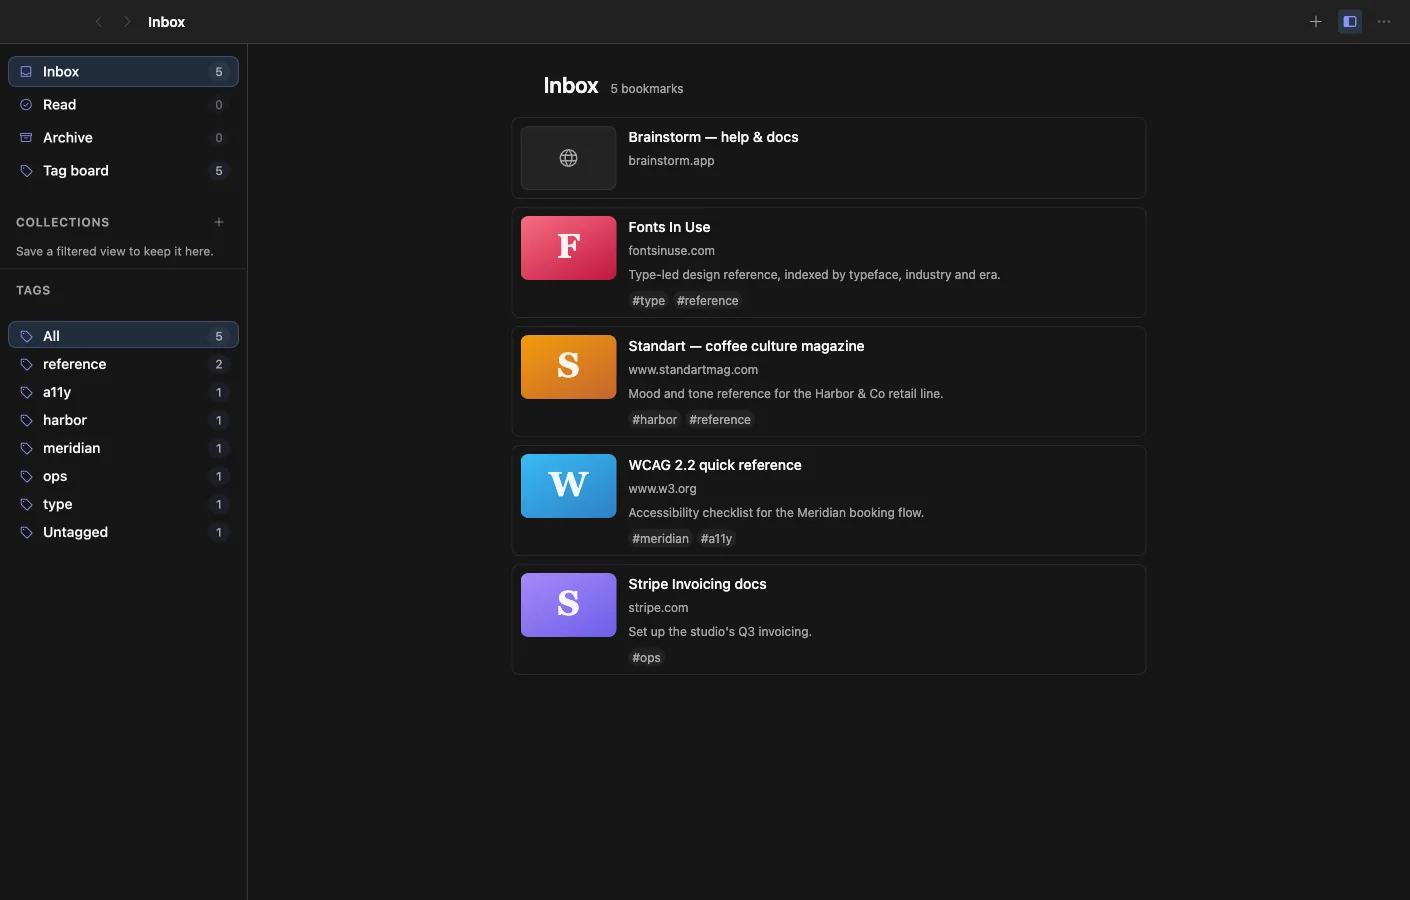Go back using the left chevron
Viewport: 1410px width, 900px height.
click(98, 21)
